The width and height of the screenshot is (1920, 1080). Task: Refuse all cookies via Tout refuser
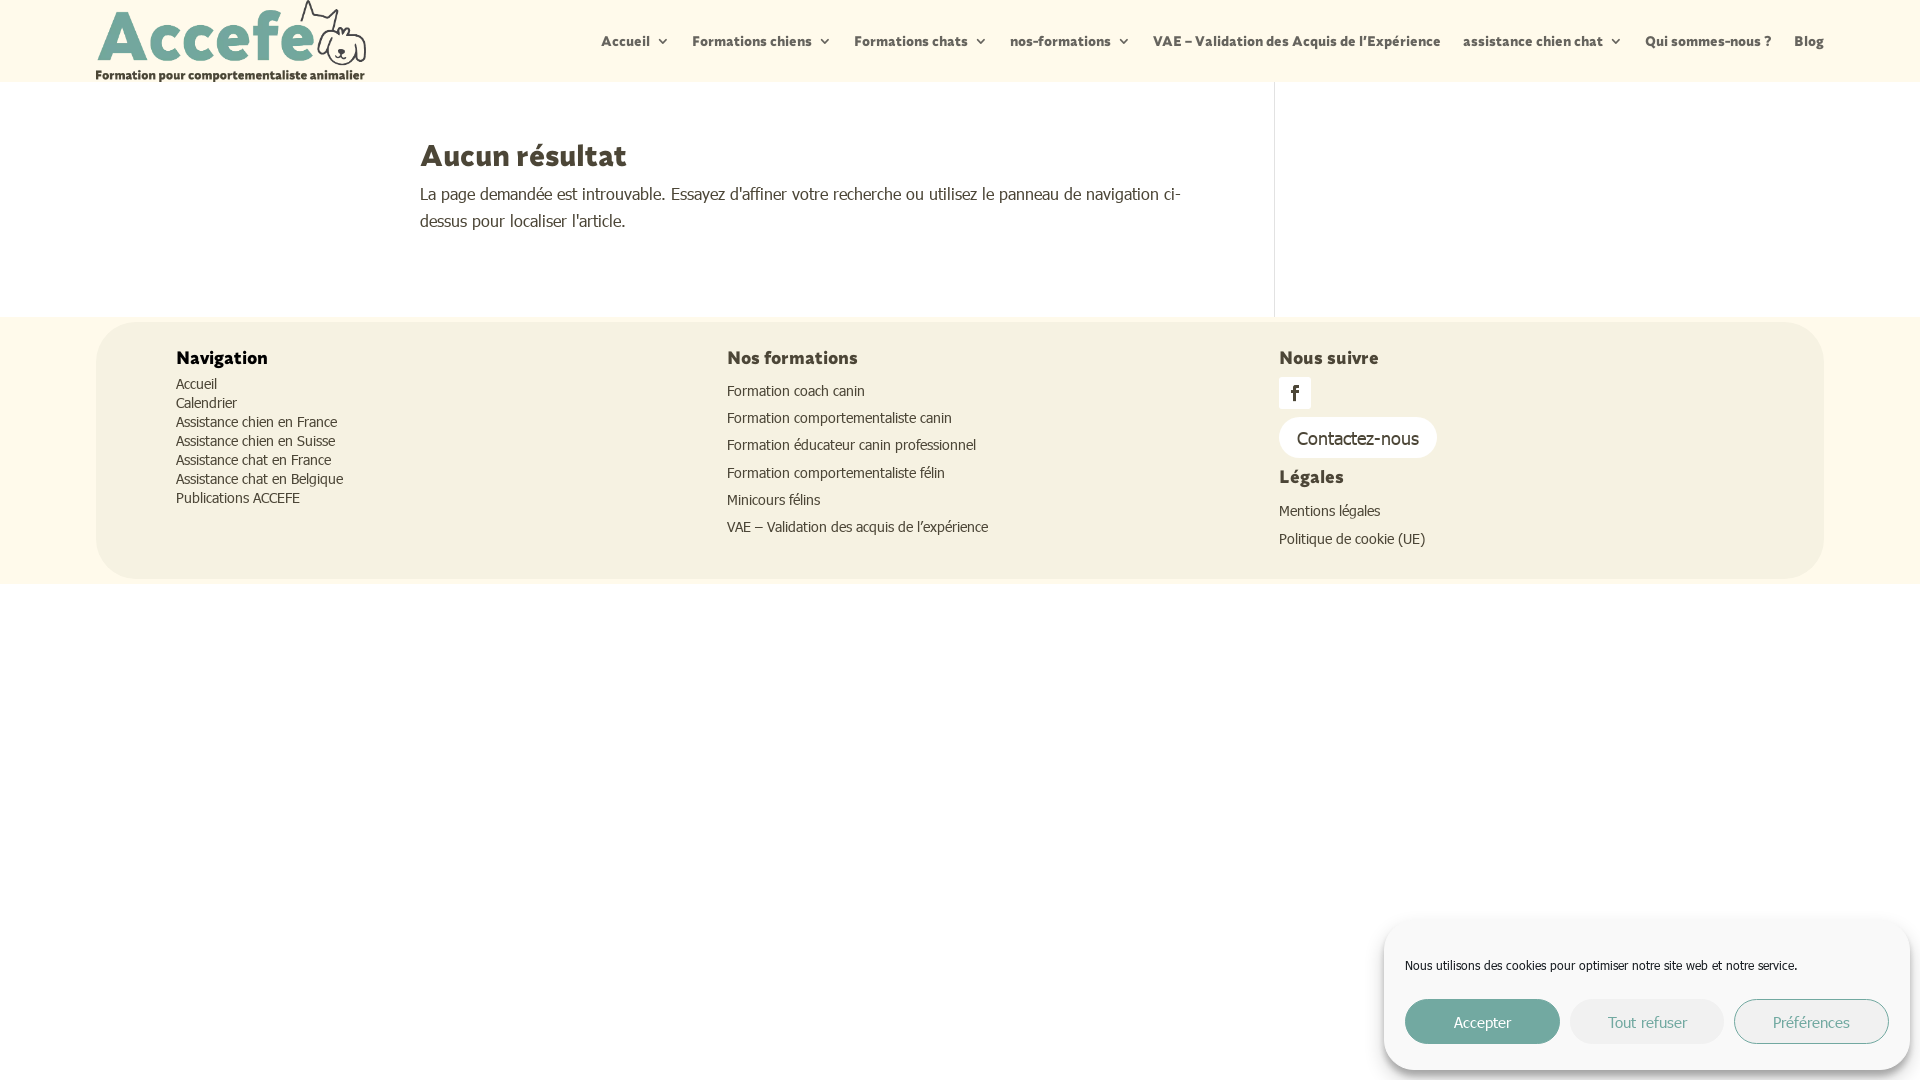click(x=1646, y=1021)
